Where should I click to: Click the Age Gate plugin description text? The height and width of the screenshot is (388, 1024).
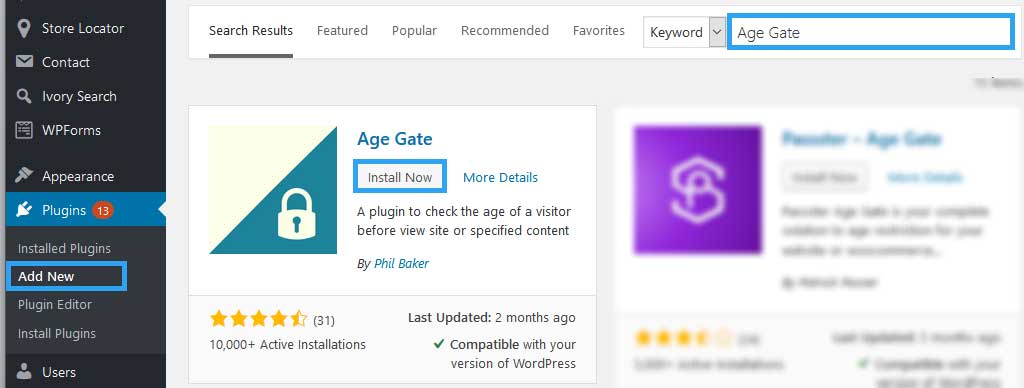(x=464, y=221)
